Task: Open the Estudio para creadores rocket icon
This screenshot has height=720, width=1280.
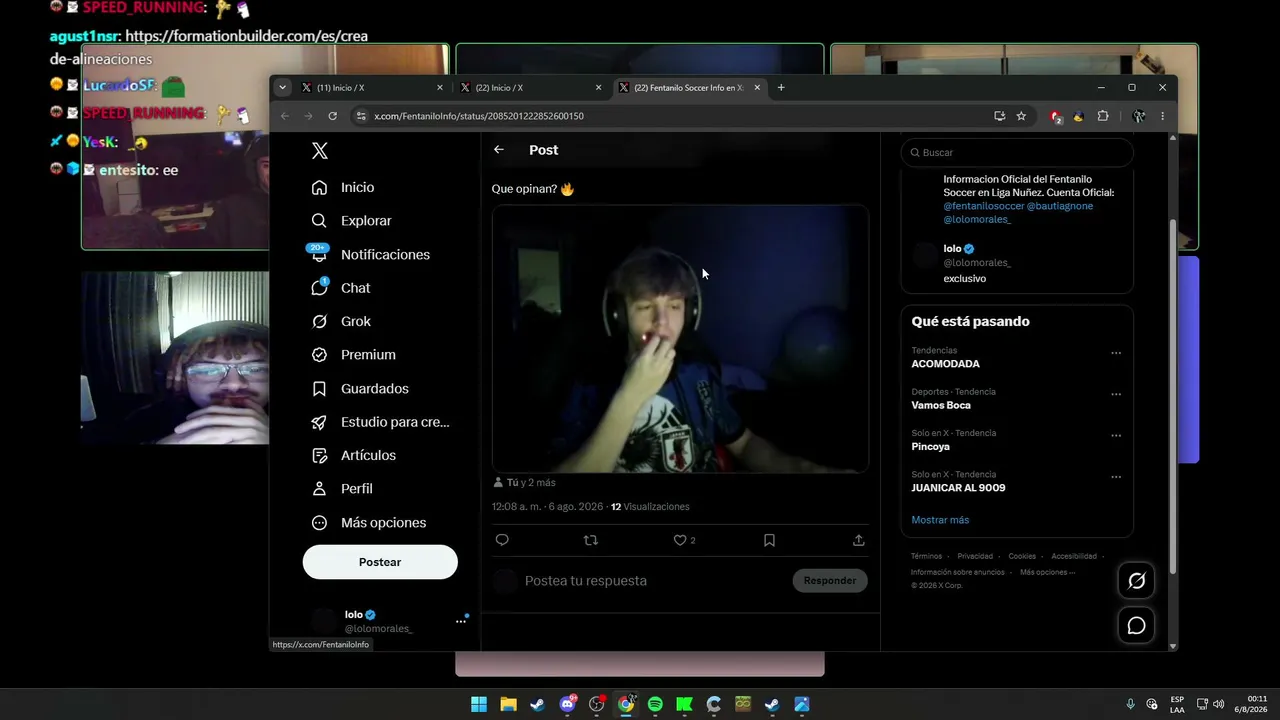Action: [x=319, y=422]
